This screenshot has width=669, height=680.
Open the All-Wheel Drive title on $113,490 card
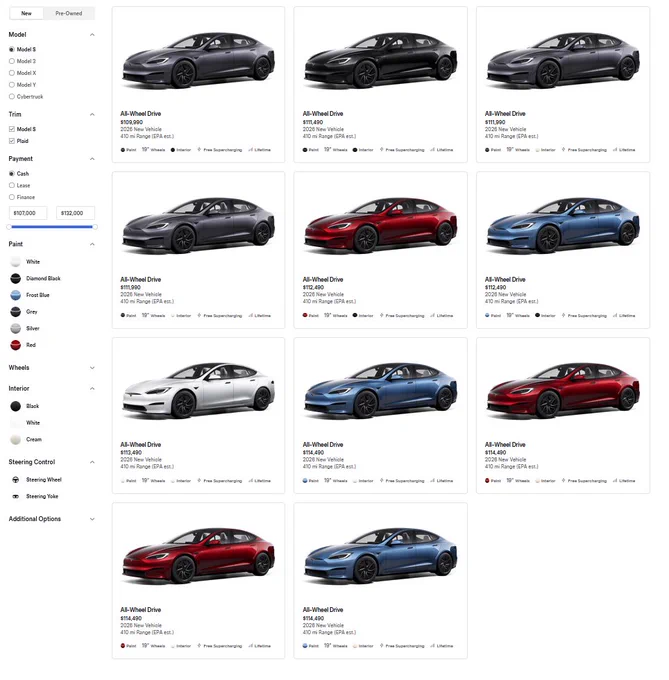point(140,445)
